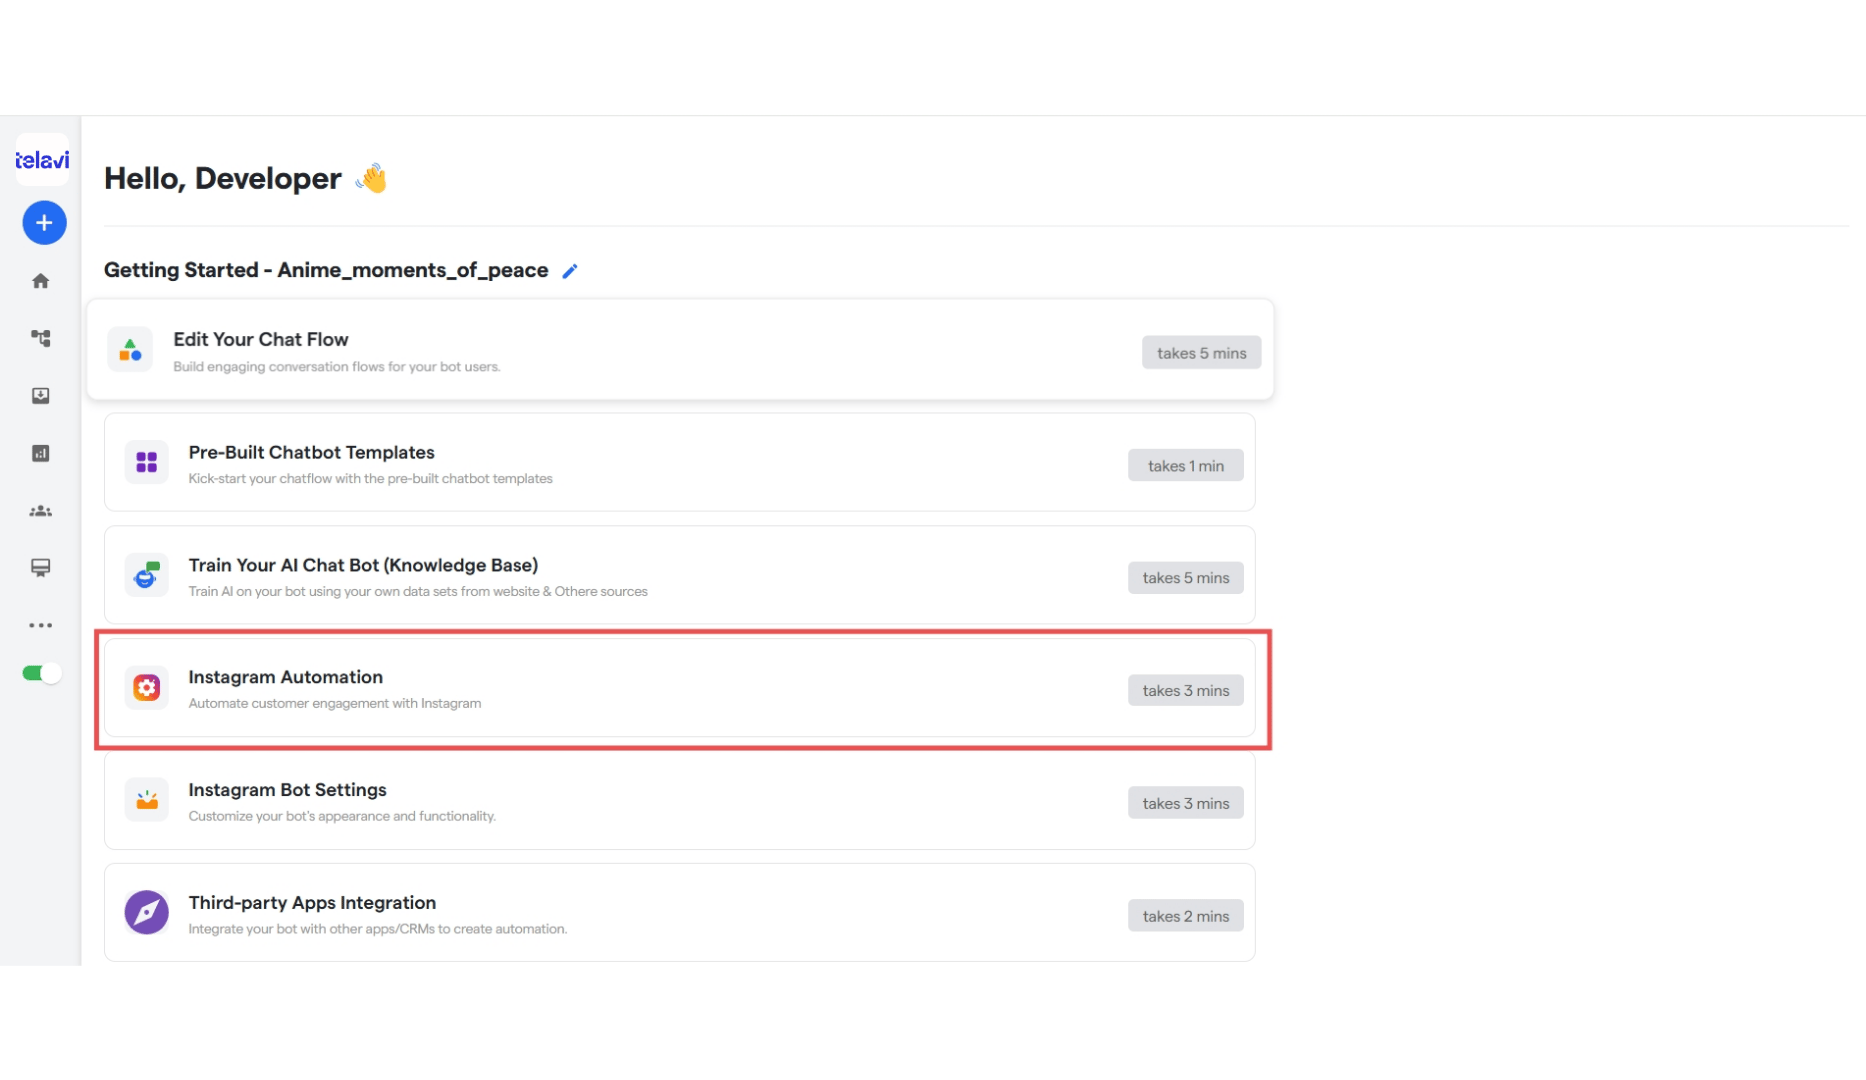The width and height of the screenshot is (1866, 1080).
Task: Open Third-party Apps Integration title
Action: click(x=313, y=903)
